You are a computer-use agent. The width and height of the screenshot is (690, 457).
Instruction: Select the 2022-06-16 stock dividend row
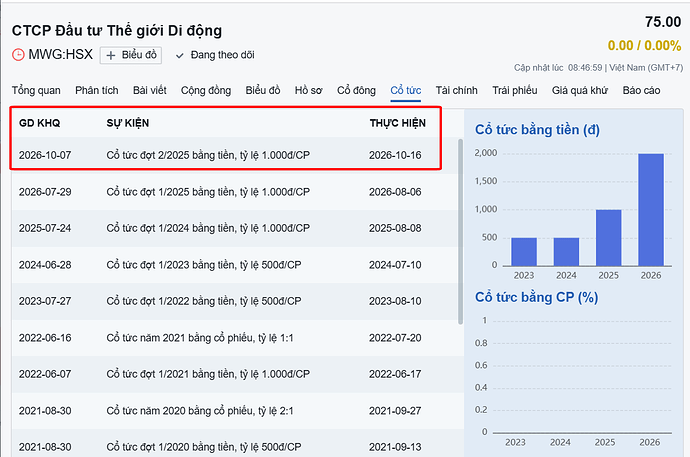tap(235, 338)
